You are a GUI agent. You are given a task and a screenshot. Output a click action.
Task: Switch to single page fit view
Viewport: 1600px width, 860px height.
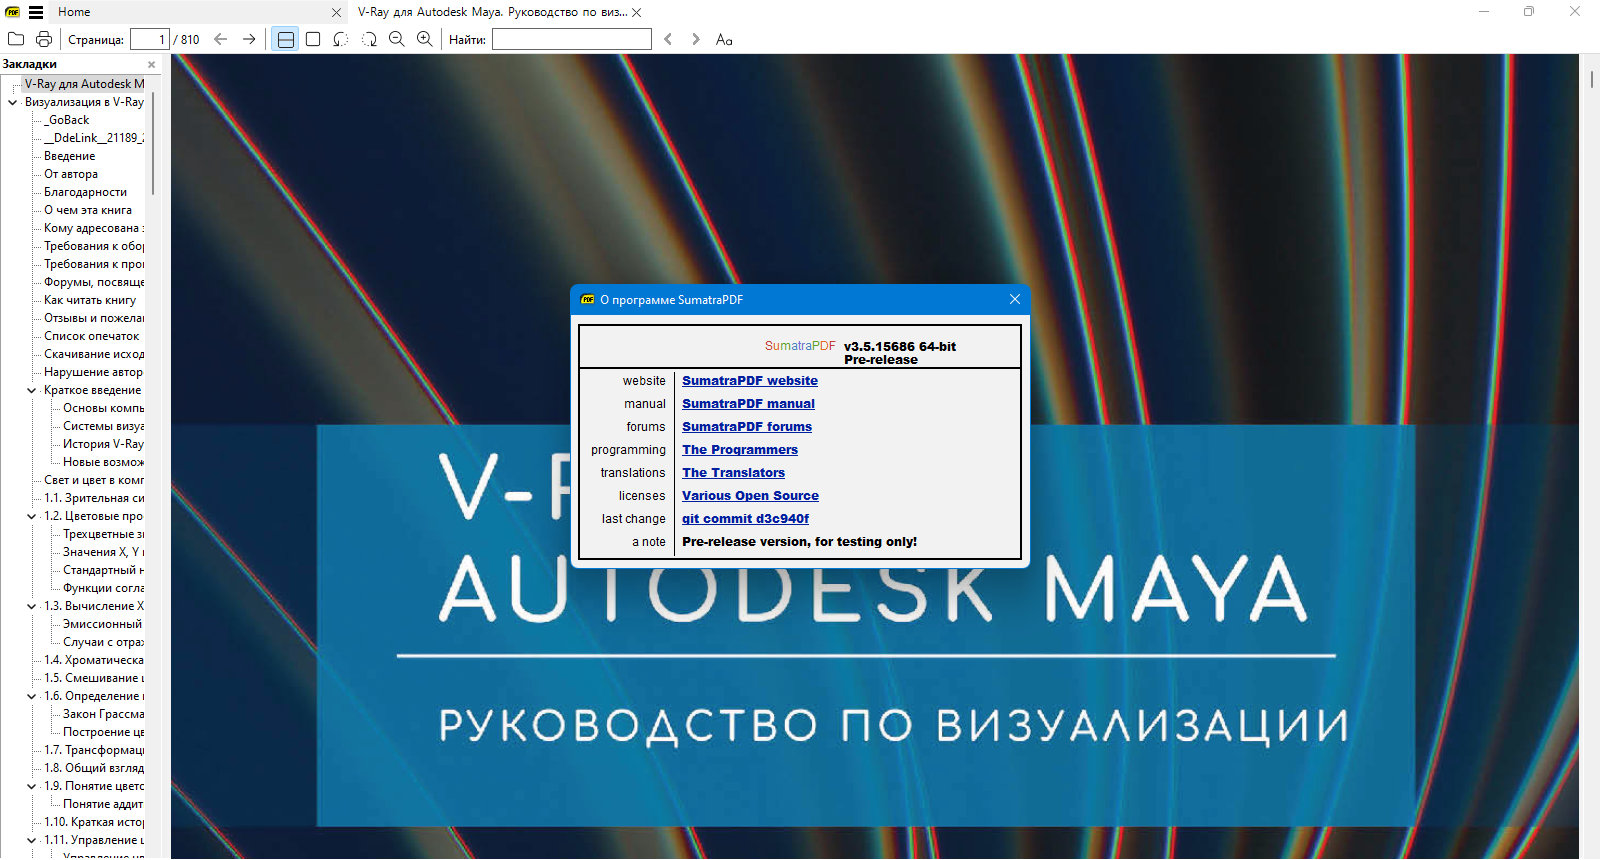coord(313,39)
